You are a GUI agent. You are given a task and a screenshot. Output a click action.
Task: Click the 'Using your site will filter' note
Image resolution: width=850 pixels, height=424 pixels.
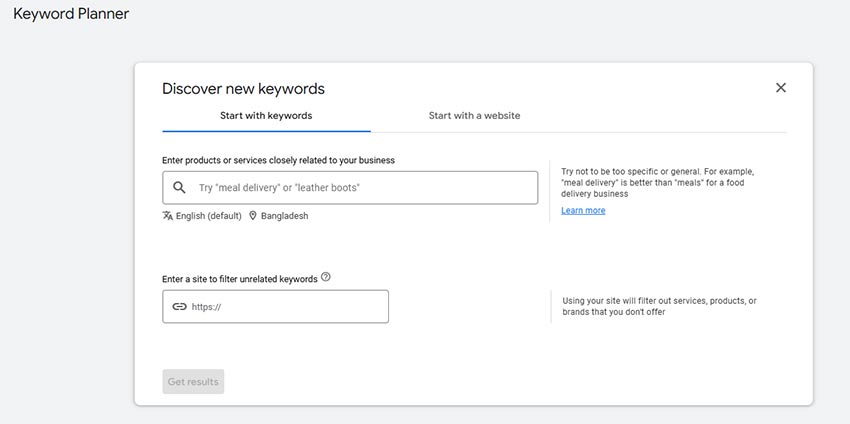659,306
